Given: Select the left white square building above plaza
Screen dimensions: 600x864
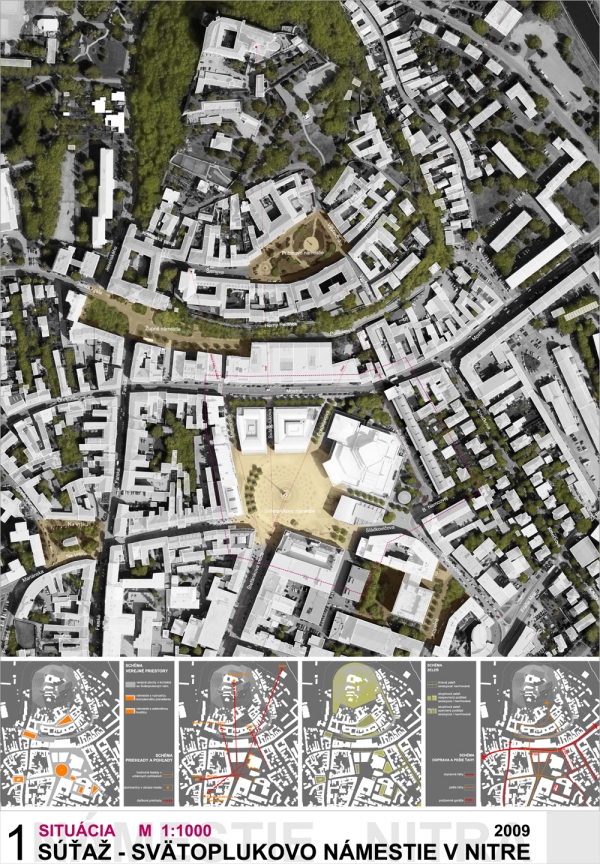Looking at the screenshot, I should point(252,429).
